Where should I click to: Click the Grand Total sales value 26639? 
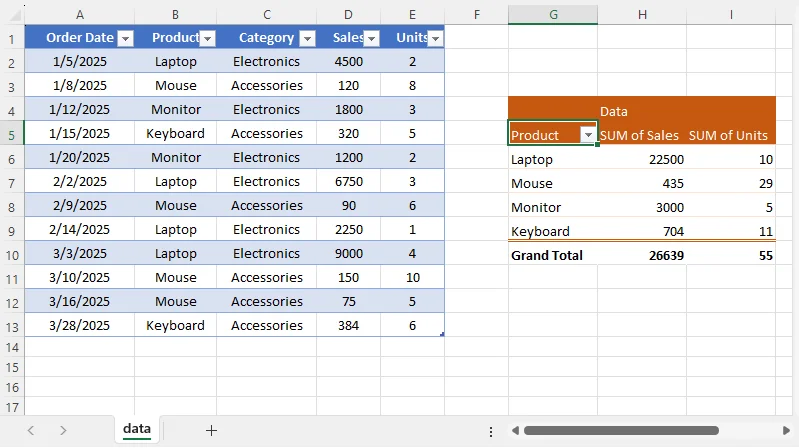coord(642,255)
